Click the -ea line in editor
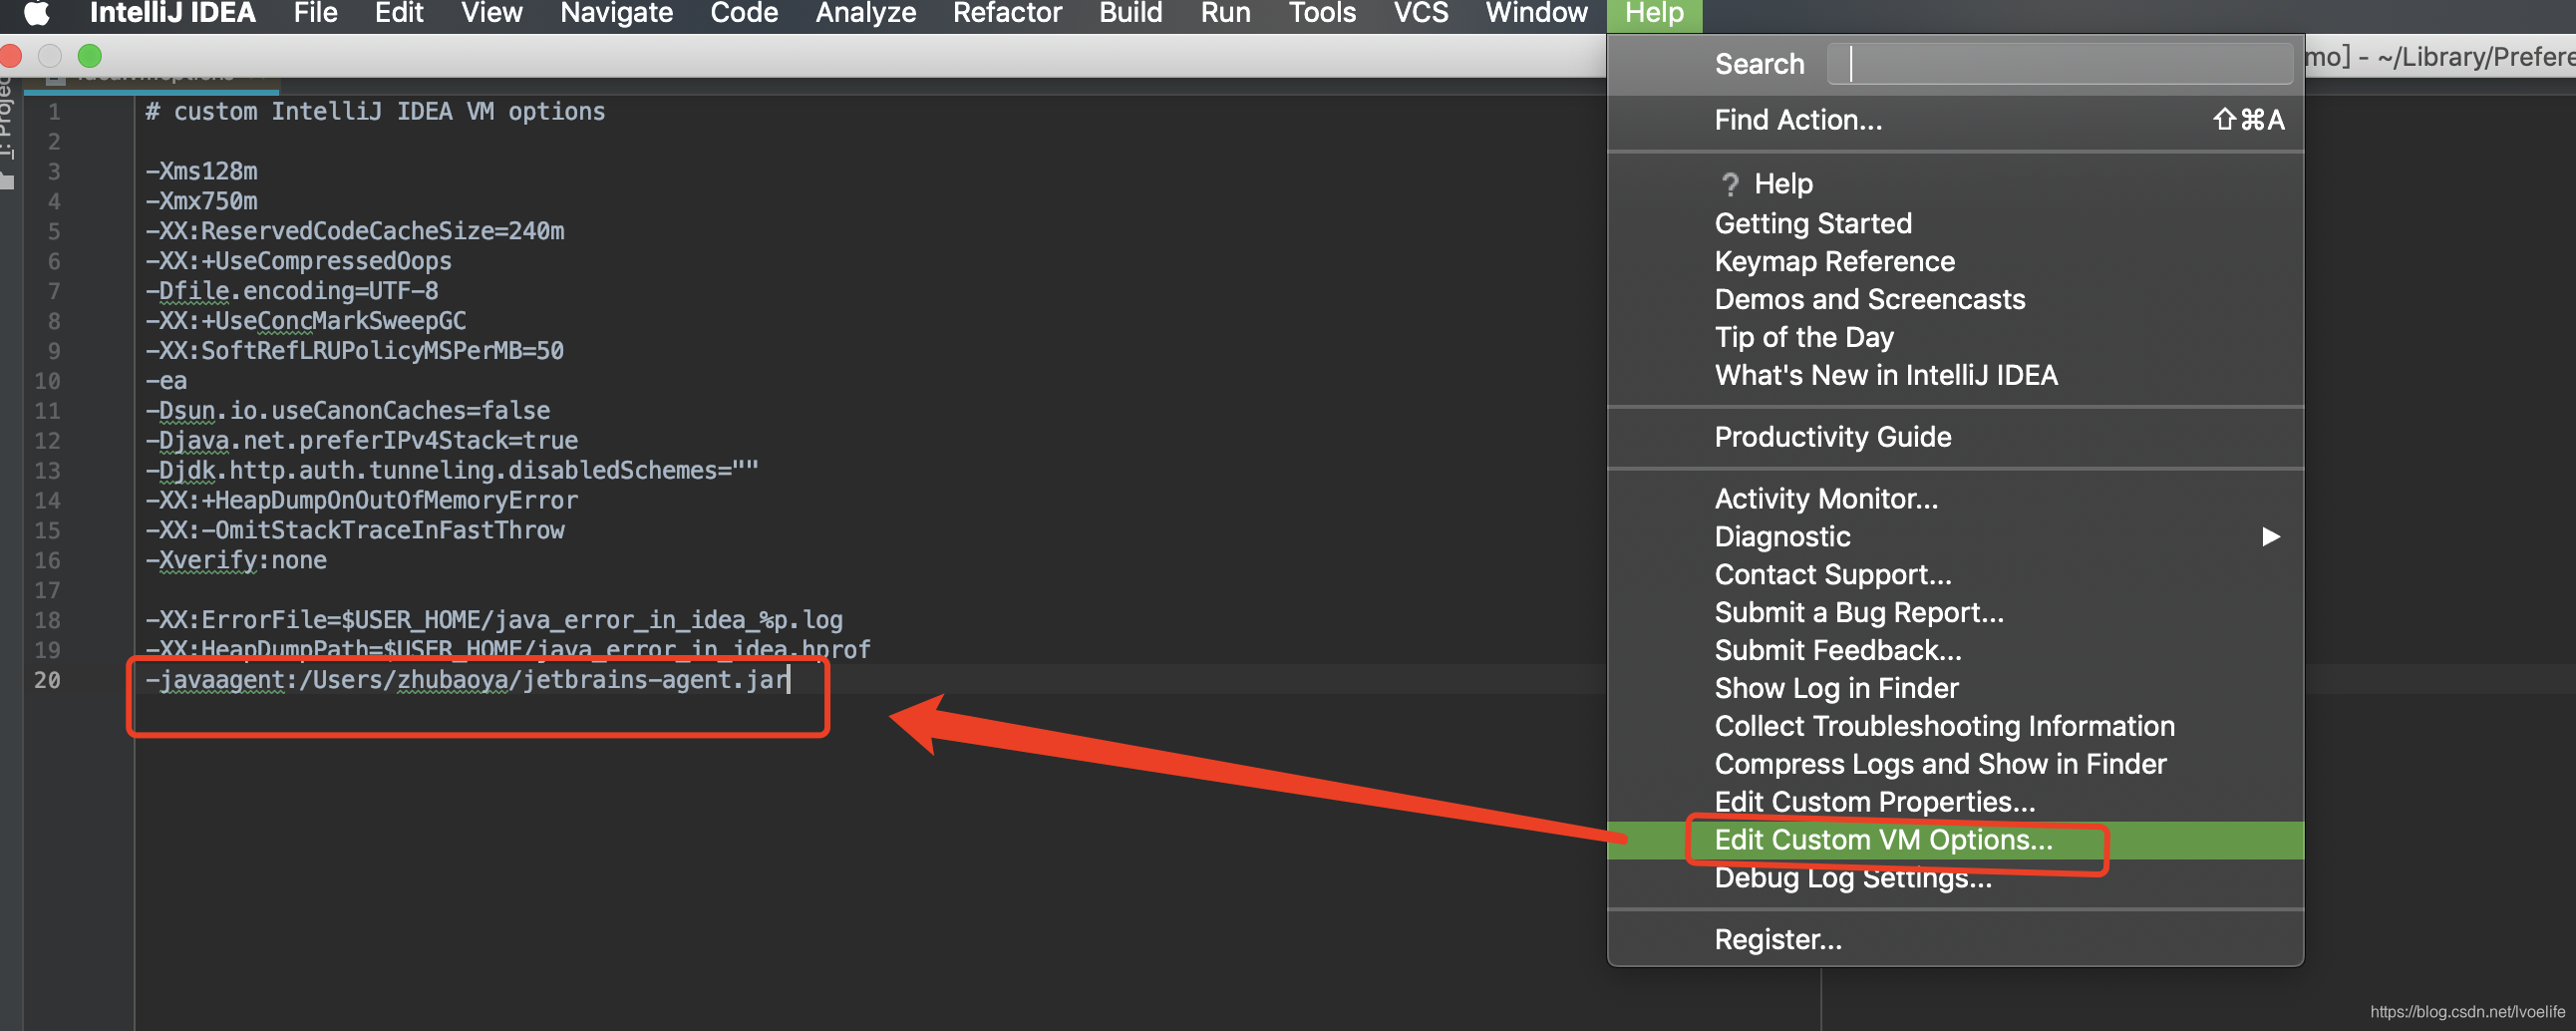2576x1031 pixels. [166, 381]
